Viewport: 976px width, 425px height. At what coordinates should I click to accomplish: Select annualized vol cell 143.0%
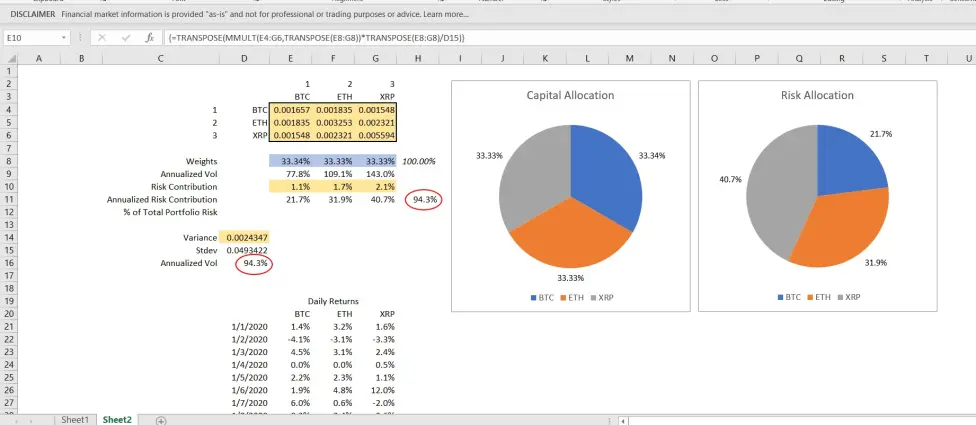click(375, 174)
